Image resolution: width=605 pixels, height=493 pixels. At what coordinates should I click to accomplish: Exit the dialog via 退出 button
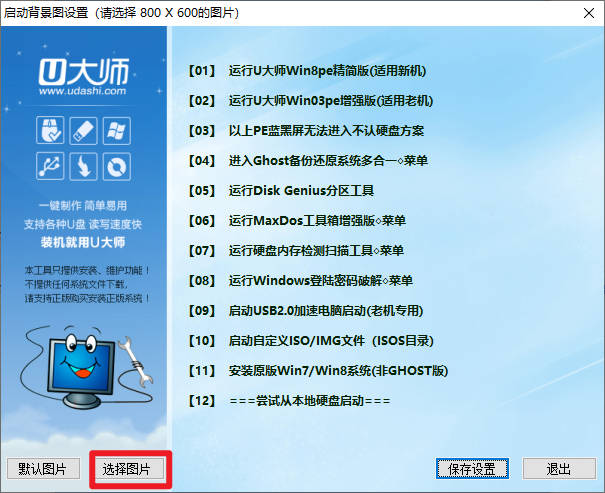tap(559, 469)
